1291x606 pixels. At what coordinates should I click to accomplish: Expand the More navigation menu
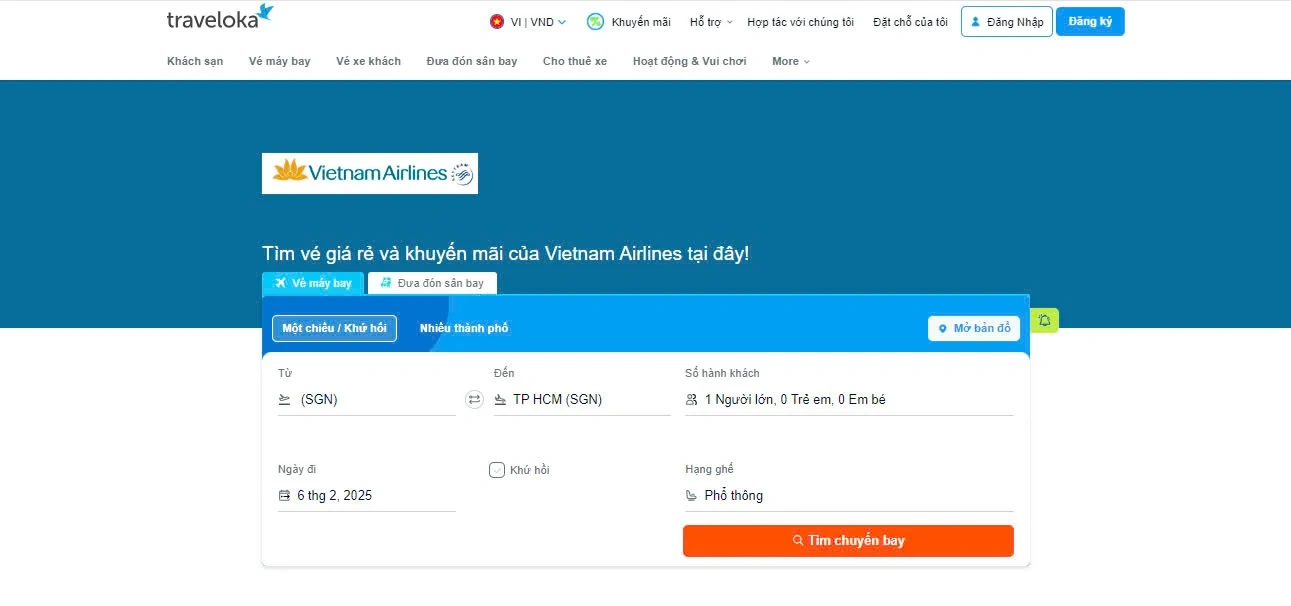tap(790, 61)
